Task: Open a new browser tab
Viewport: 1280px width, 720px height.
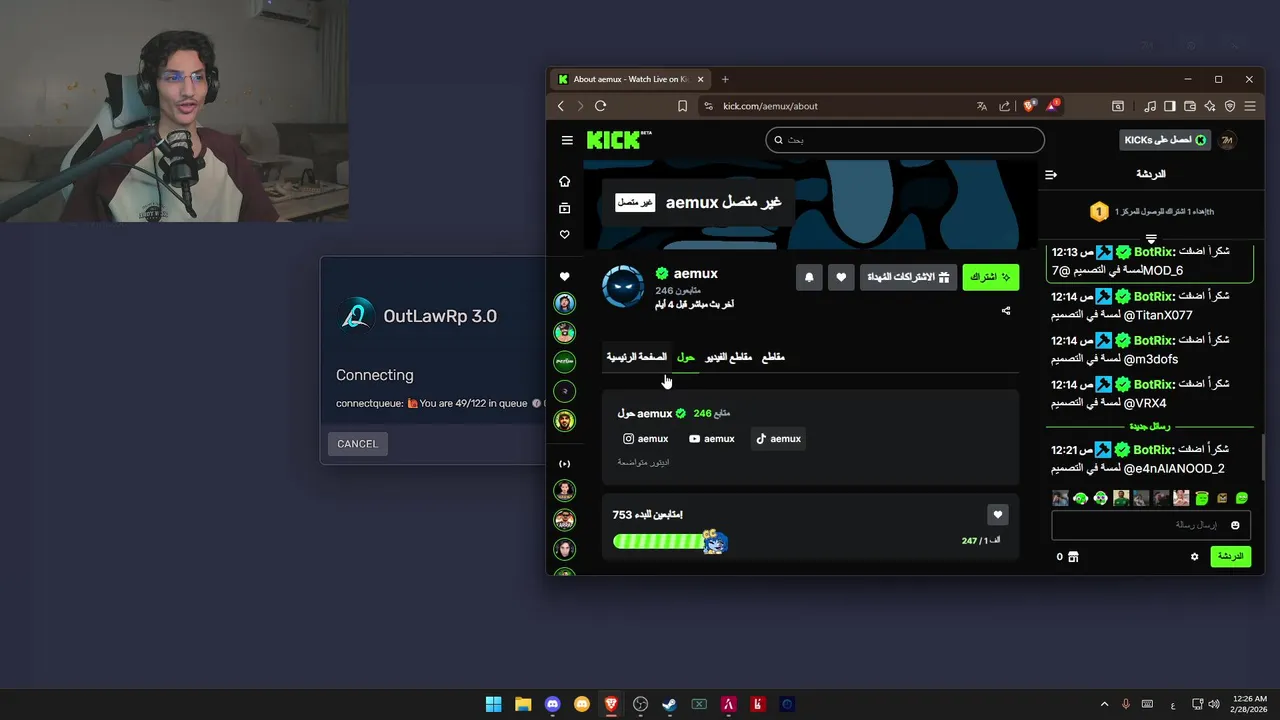Action: pyautogui.click(x=725, y=79)
